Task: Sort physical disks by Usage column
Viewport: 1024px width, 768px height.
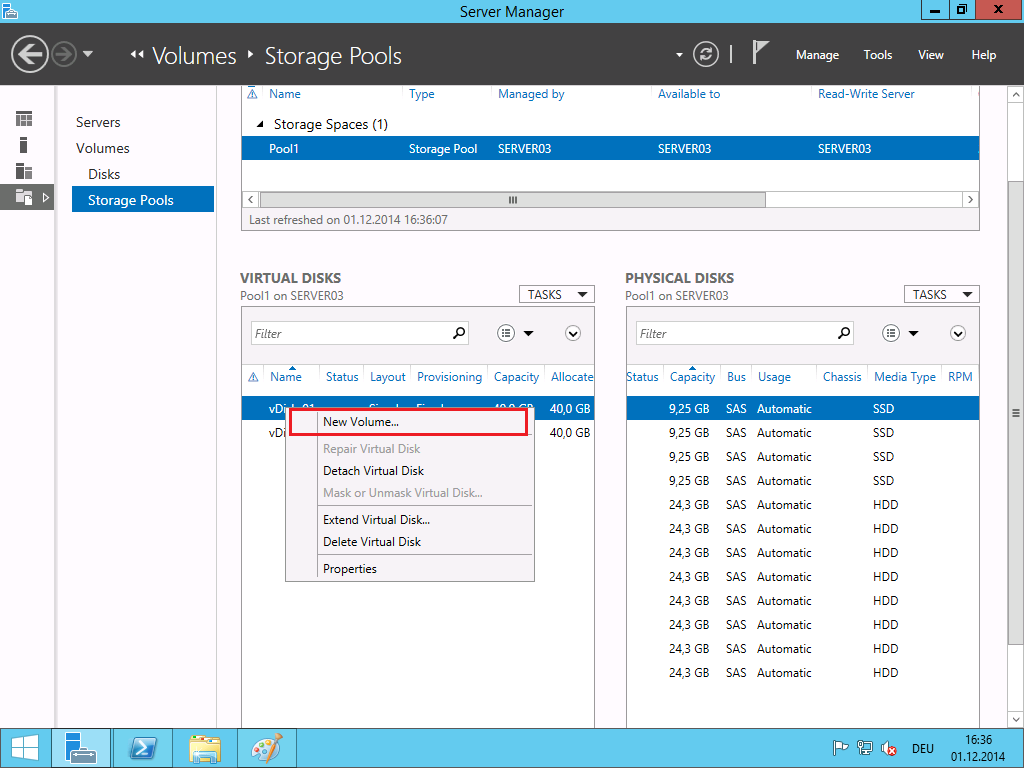Action: point(774,377)
